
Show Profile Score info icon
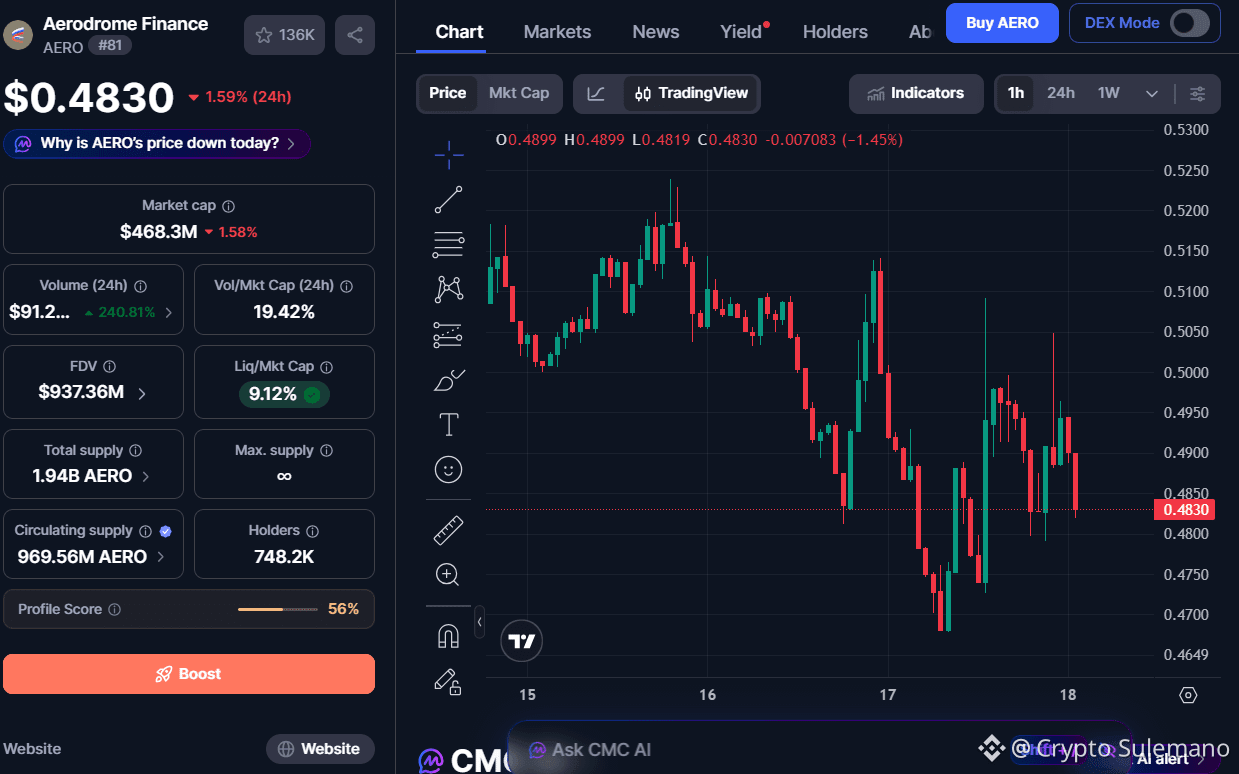(x=114, y=609)
